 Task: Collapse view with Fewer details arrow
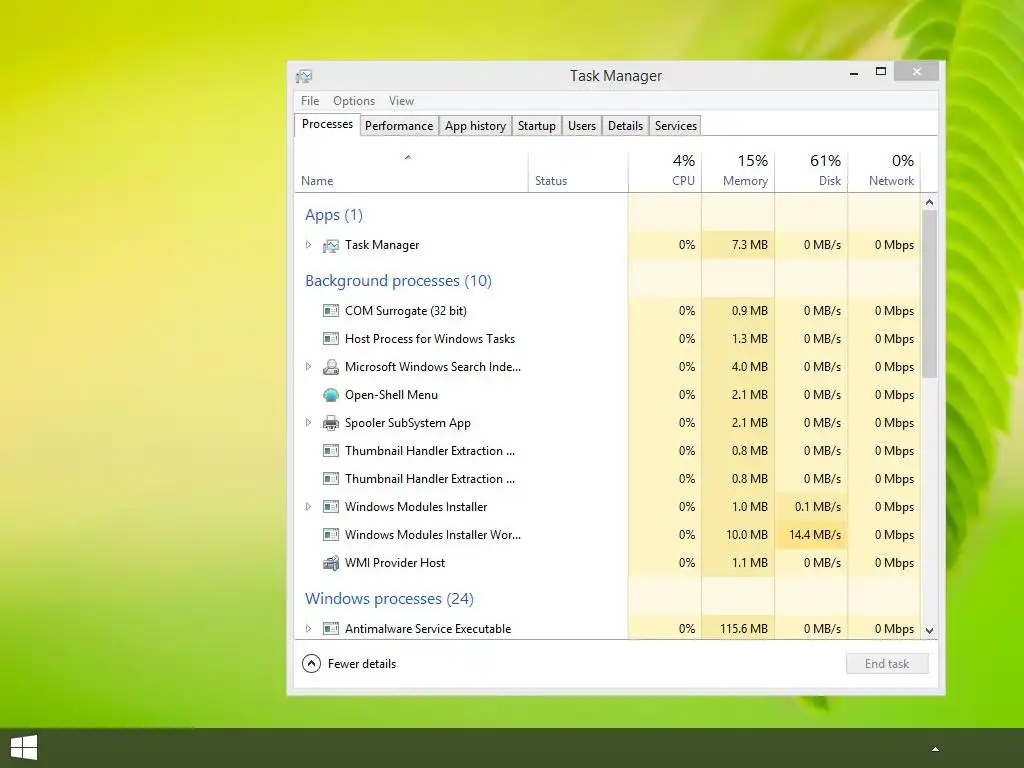(x=312, y=664)
